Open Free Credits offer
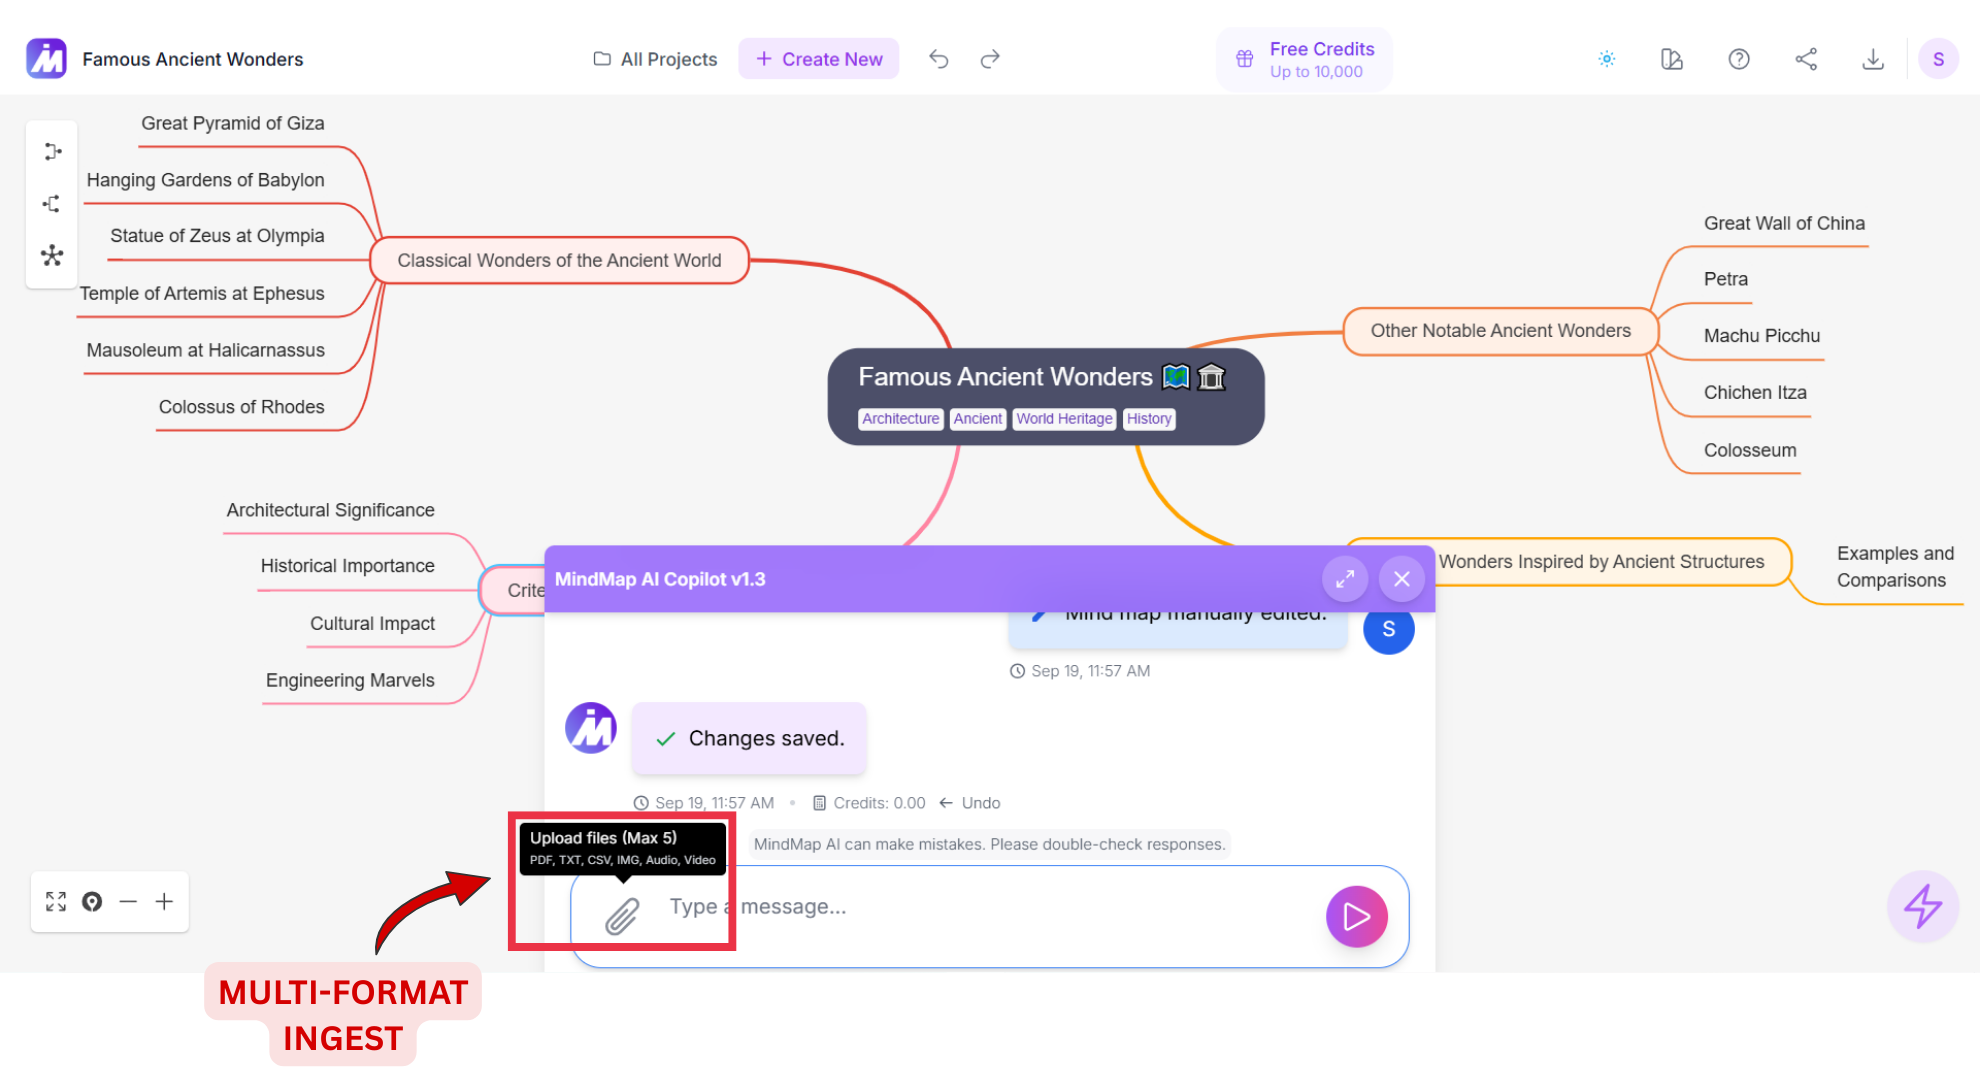Image resolution: width=1980 pixels, height=1080 pixels. [1304, 60]
